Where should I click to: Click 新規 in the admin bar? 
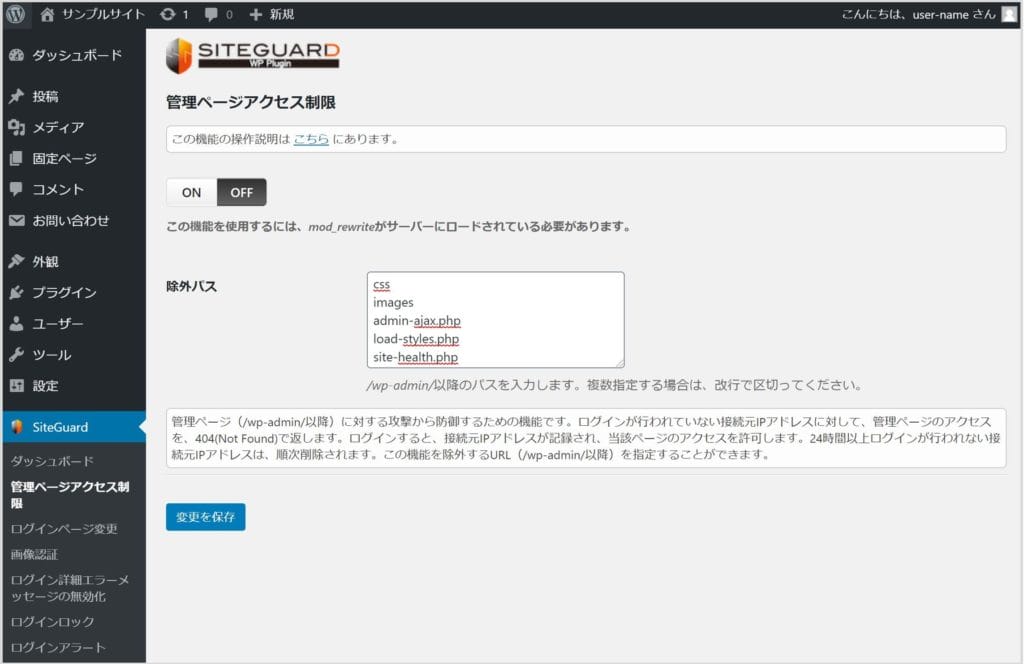pyautogui.click(x=282, y=14)
